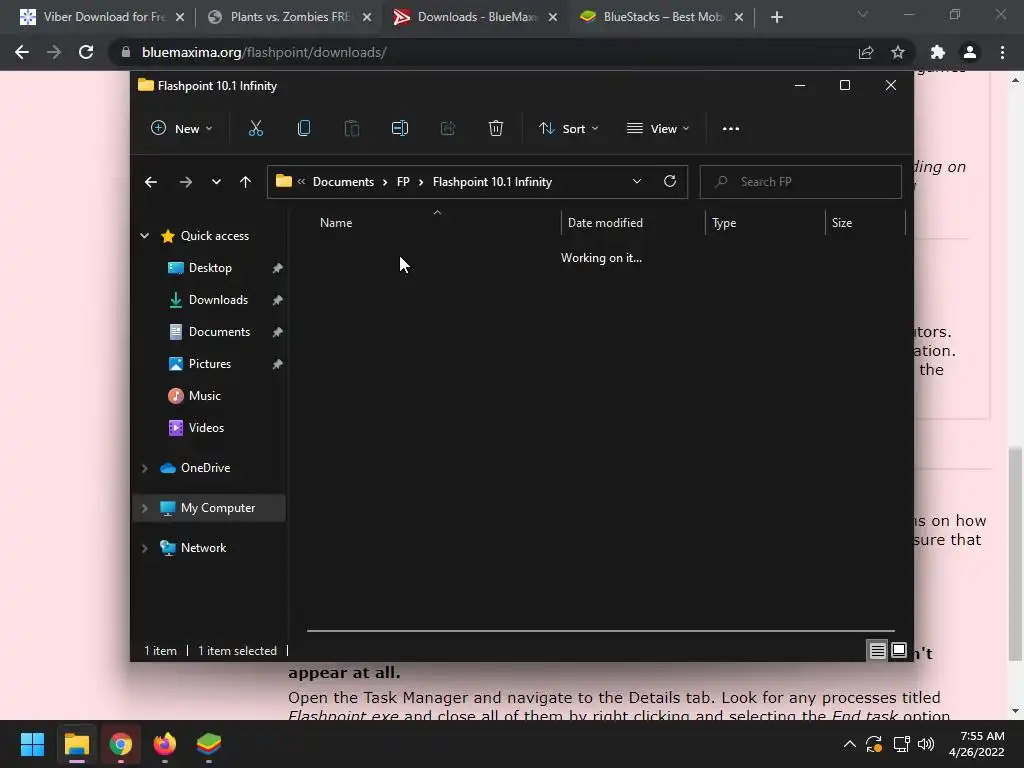Sort by Size column header
The height and width of the screenshot is (768, 1024).
pyautogui.click(x=865, y=223)
